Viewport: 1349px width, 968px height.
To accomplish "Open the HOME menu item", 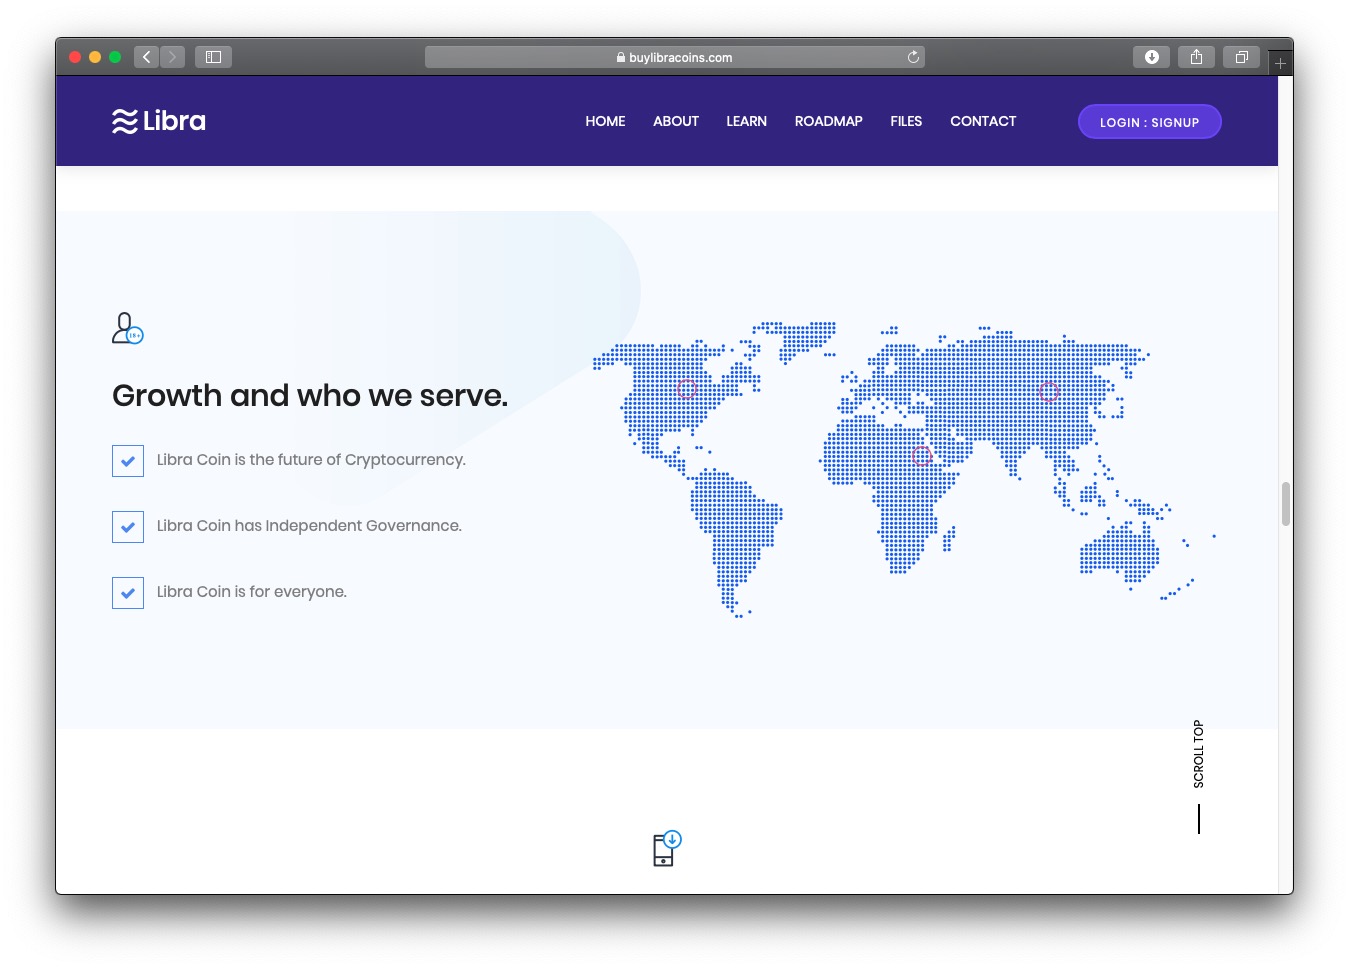I will coord(605,121).
